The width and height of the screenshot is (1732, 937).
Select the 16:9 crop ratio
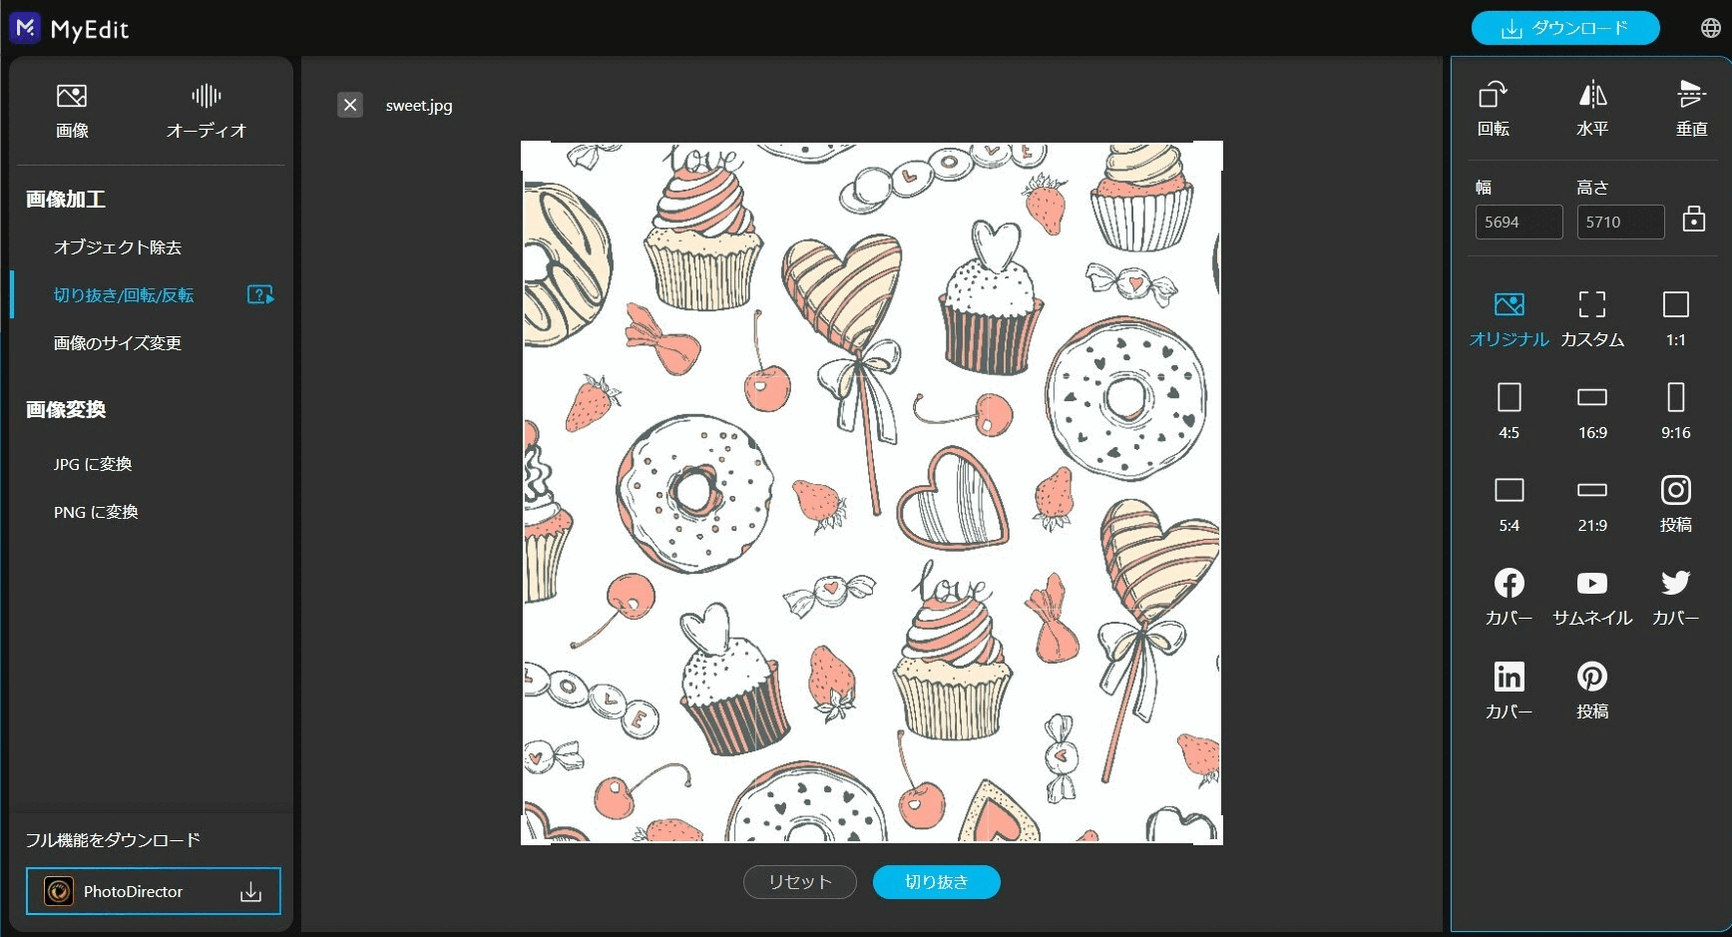1592,411
